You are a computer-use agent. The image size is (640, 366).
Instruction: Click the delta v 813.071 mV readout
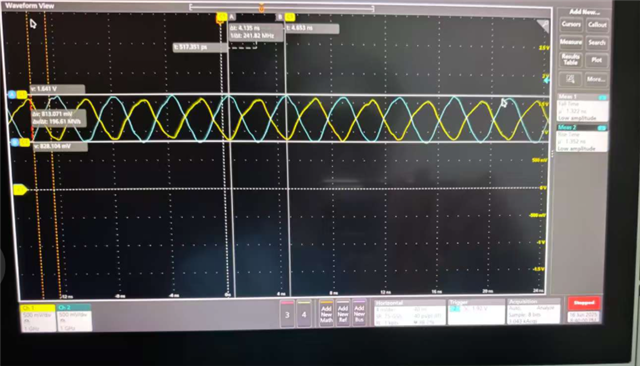pyautogui.click(x=58, y=118)
